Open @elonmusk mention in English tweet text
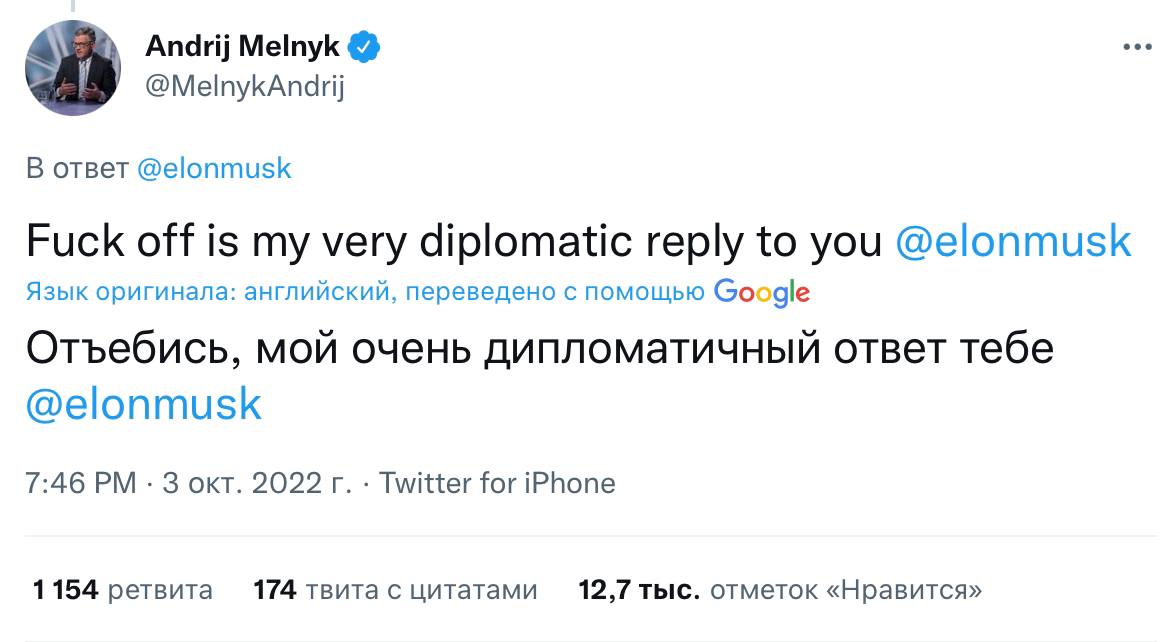The height and width of the screenshot is (642, 1161). (x=1013, y=242)
